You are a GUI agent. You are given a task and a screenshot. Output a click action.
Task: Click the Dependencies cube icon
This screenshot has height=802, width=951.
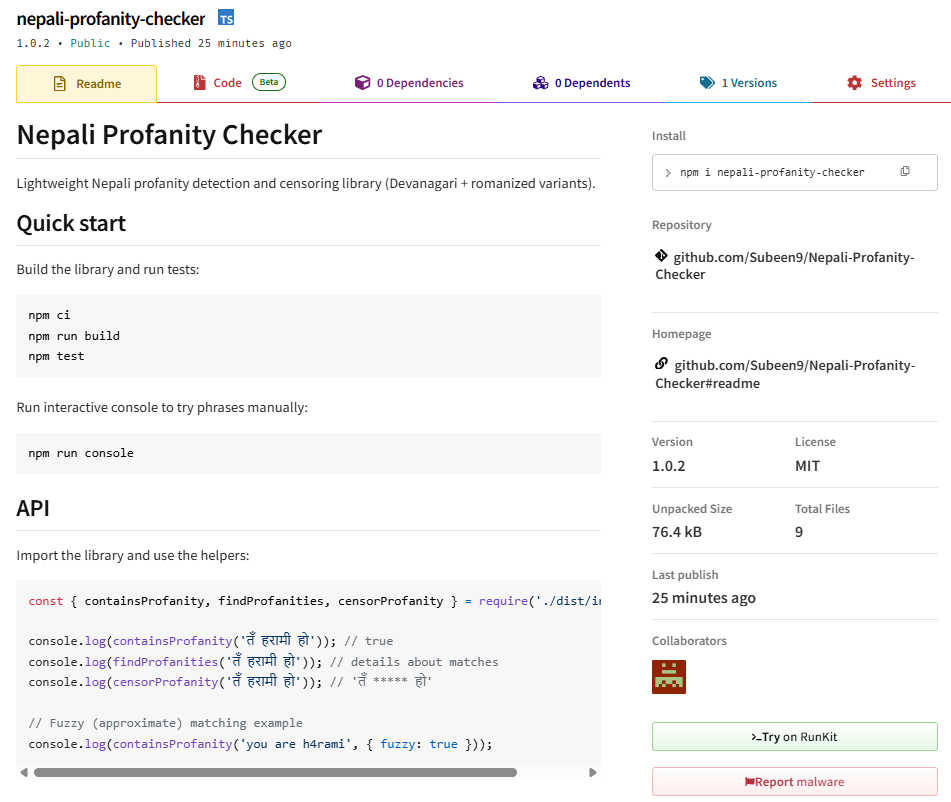coord(362,83)
